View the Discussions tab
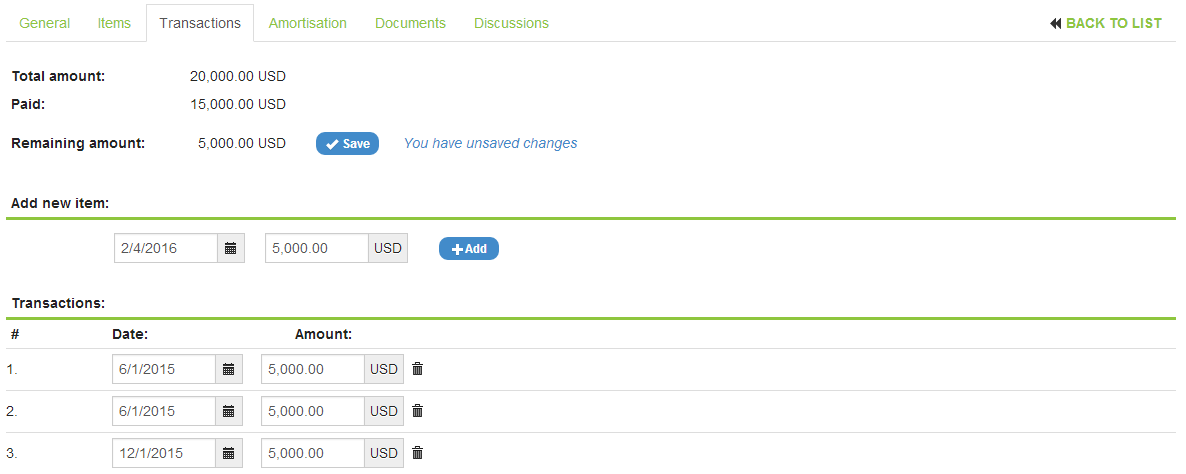This screenshot has height=474, width=1186. pos(511,23)
